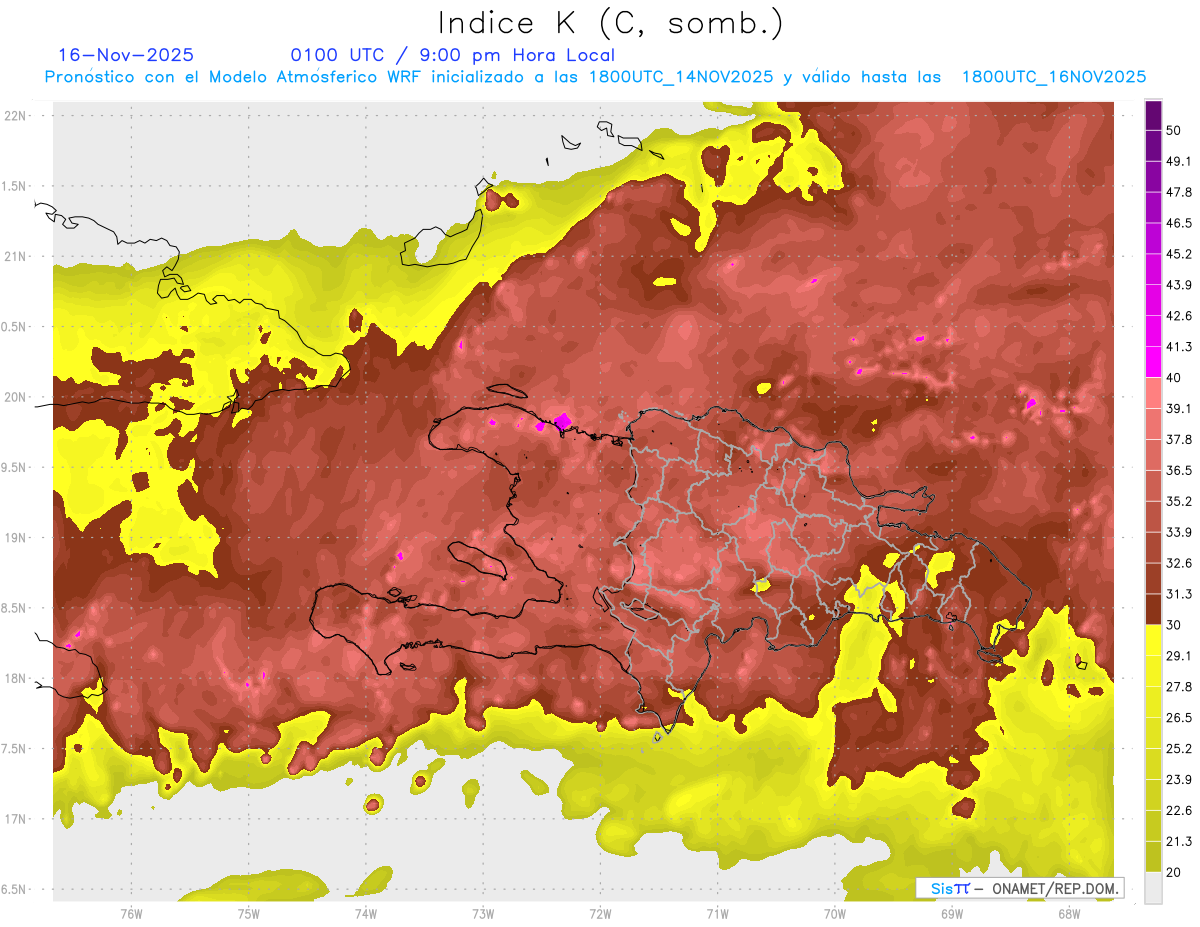The image size is (1200, 927).
Task: Click the '27.8' colorbar label
Action: point(1179,687)
